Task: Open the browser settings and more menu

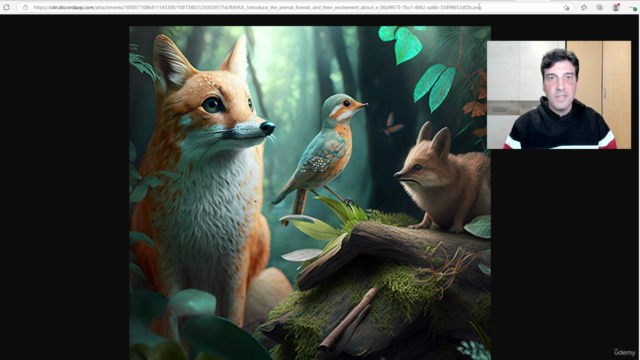Action: click(633, 7)
